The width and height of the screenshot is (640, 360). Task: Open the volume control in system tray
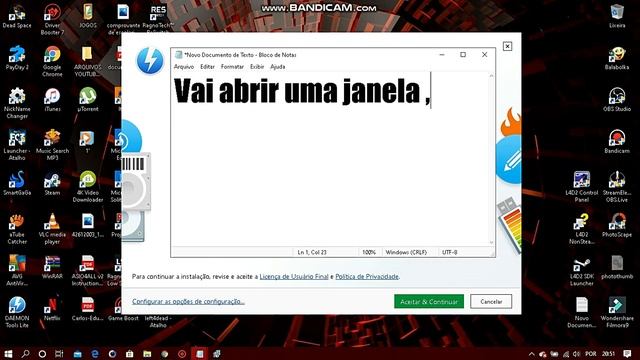coord(576,354)
